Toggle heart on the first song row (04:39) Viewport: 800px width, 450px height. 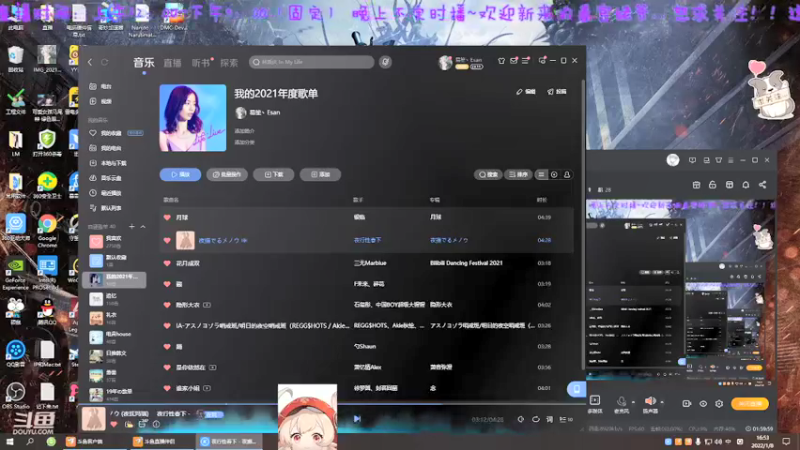point(167,217)
